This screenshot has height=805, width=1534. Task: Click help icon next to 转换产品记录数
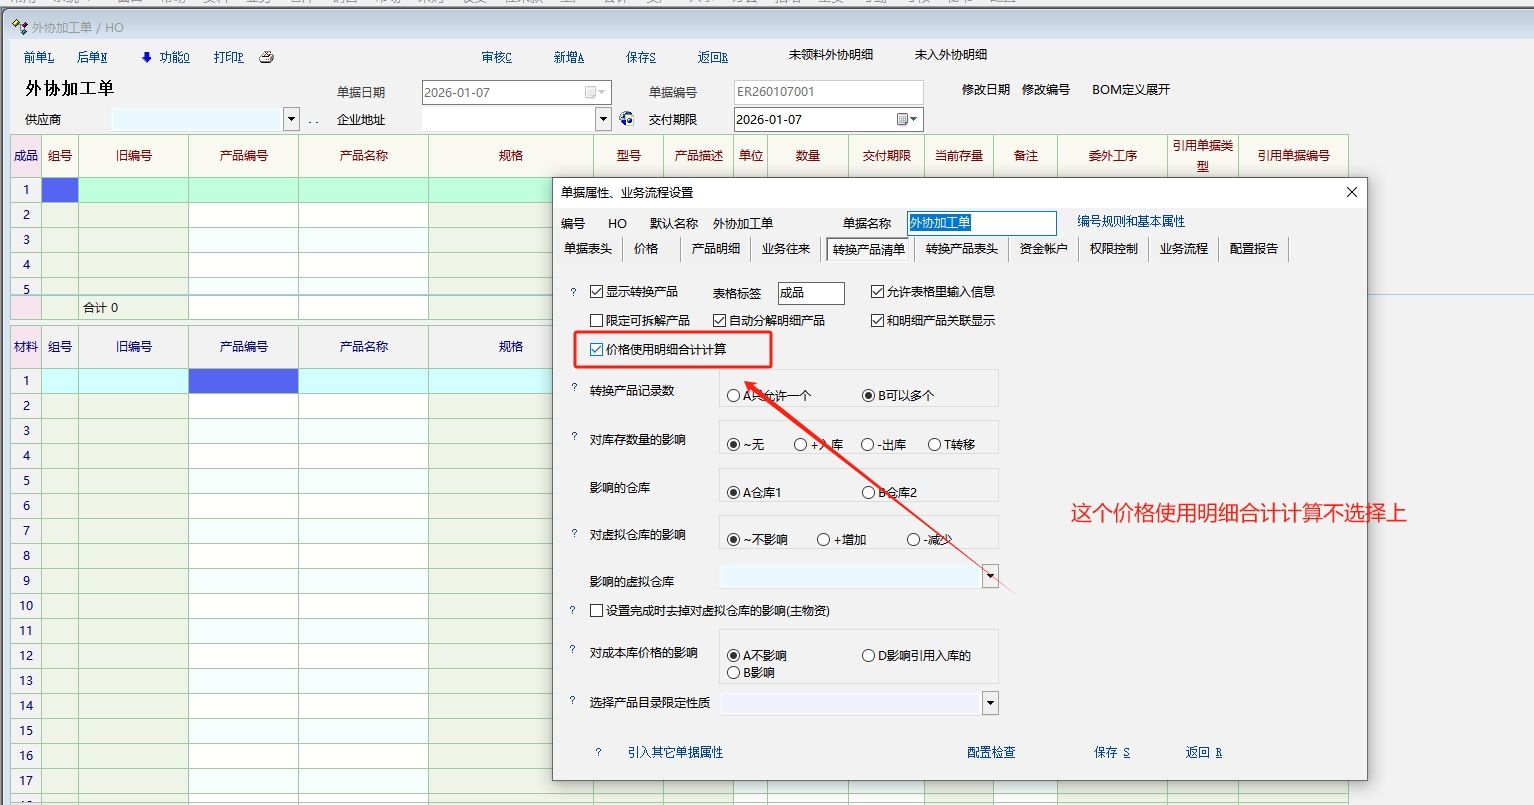tap(573, 387)
